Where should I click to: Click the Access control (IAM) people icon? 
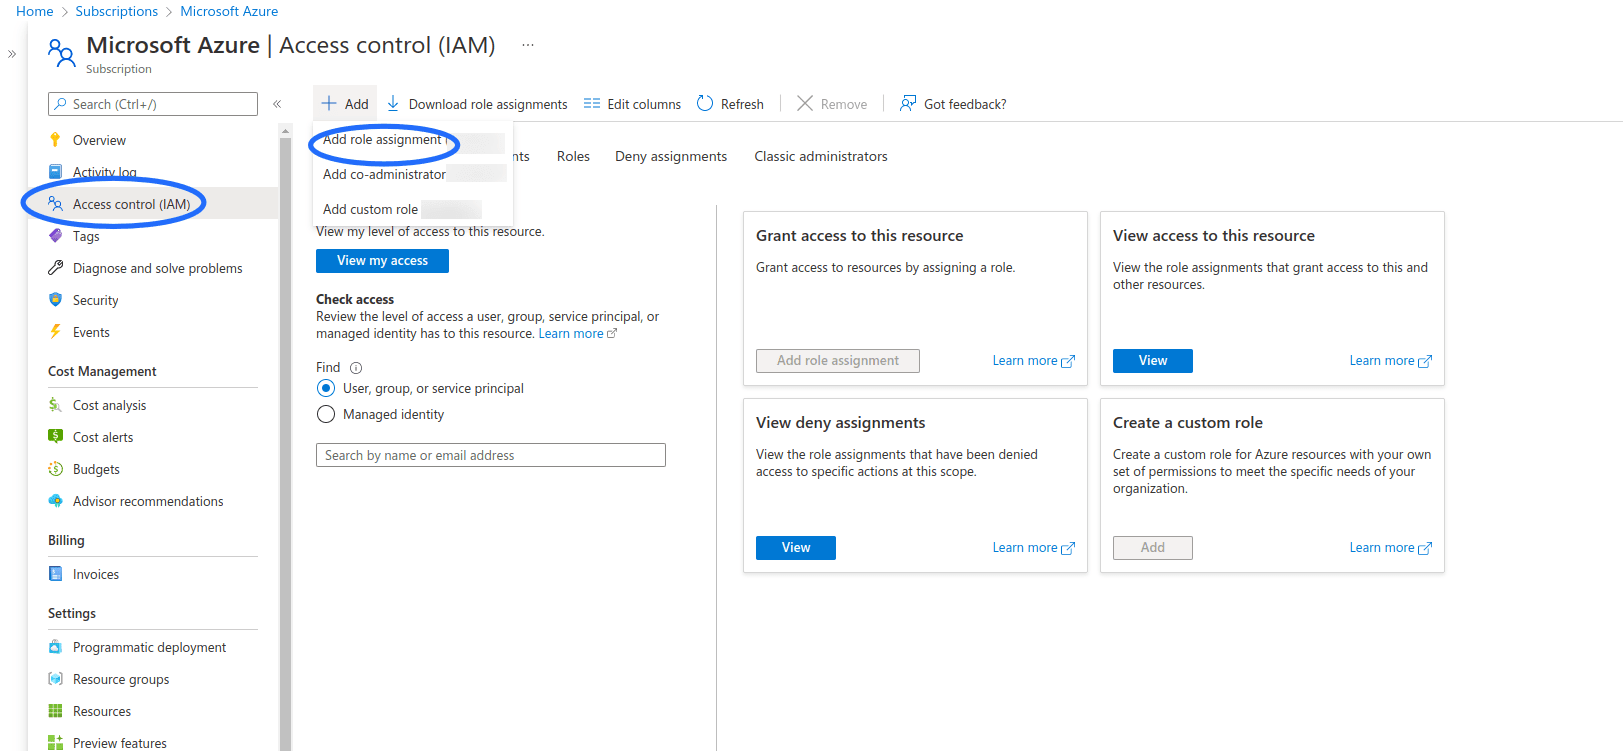pyautogui.click(x=55, y=204)
